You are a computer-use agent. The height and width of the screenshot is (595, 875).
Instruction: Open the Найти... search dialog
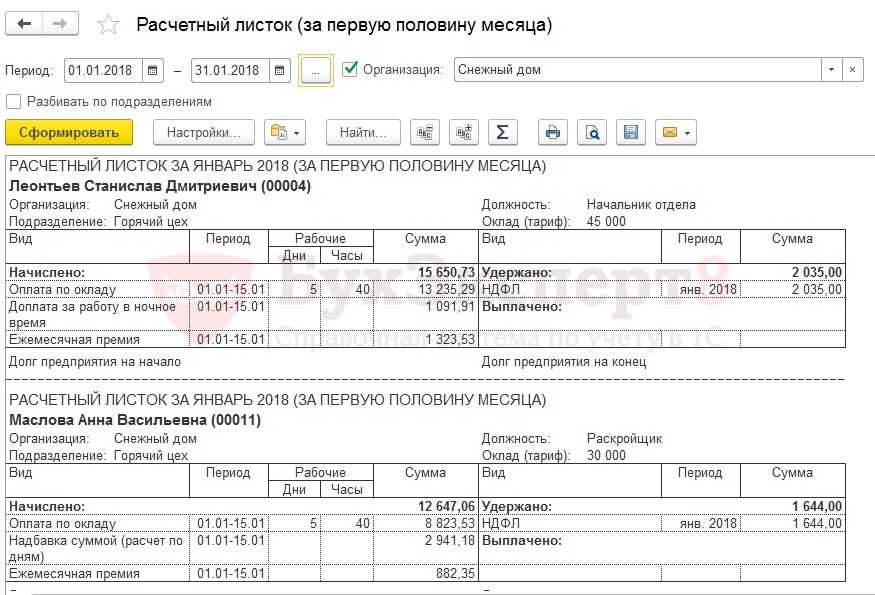363,132
